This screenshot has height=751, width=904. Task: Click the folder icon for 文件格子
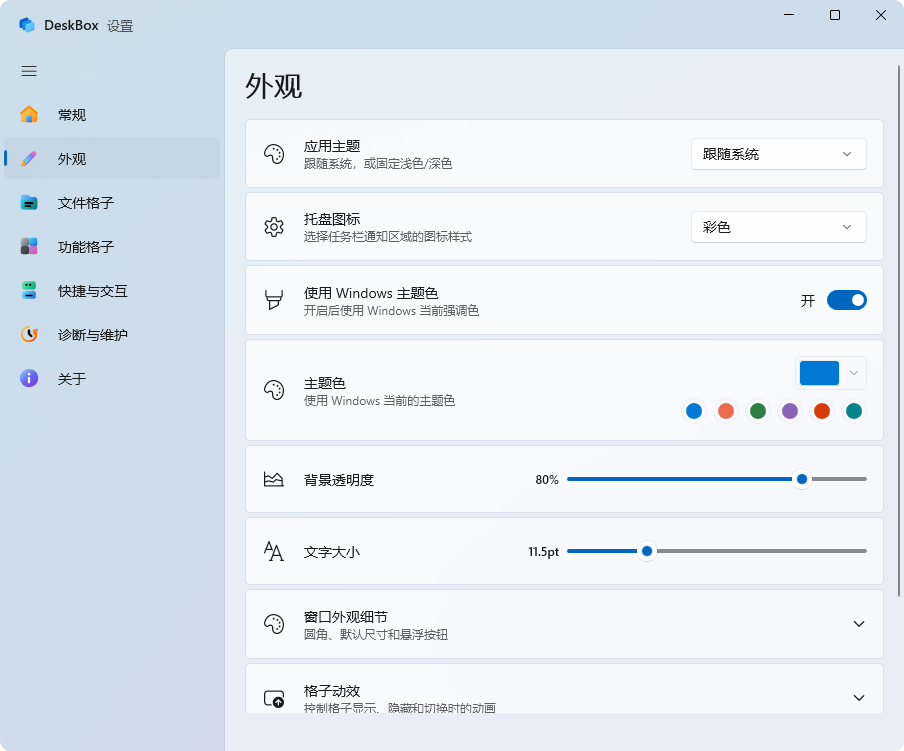coord(29,202)
